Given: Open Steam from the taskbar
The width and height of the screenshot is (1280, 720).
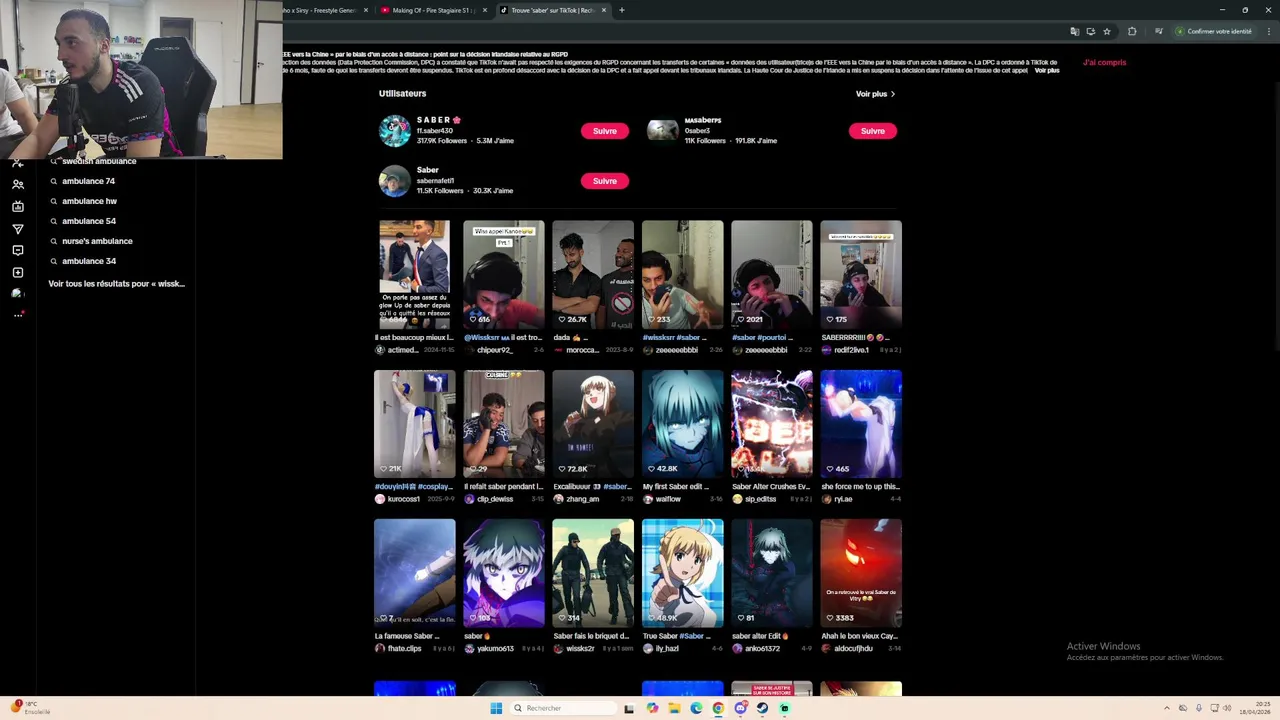Looking at the screenshot, I should (762, 708).
